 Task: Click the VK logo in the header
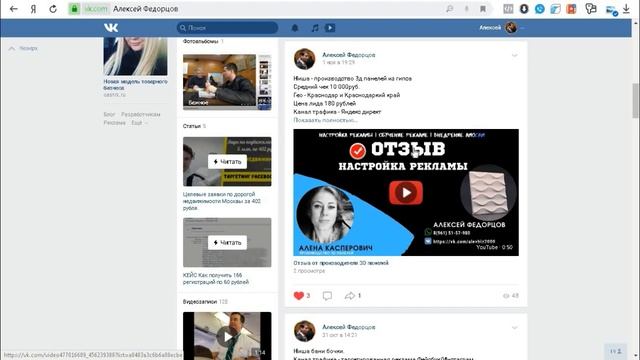111,27
